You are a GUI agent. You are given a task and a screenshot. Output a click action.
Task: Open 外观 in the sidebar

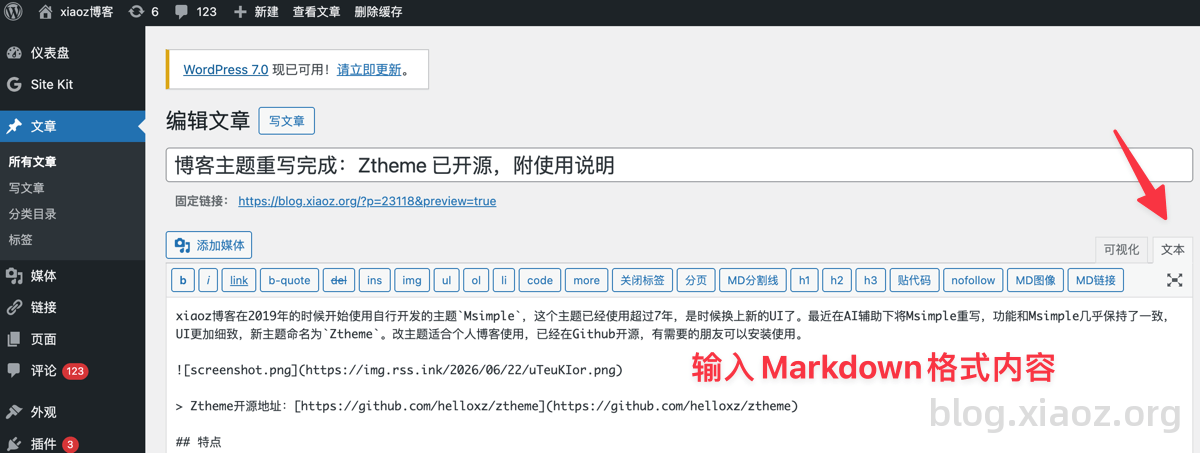[72, 412]
